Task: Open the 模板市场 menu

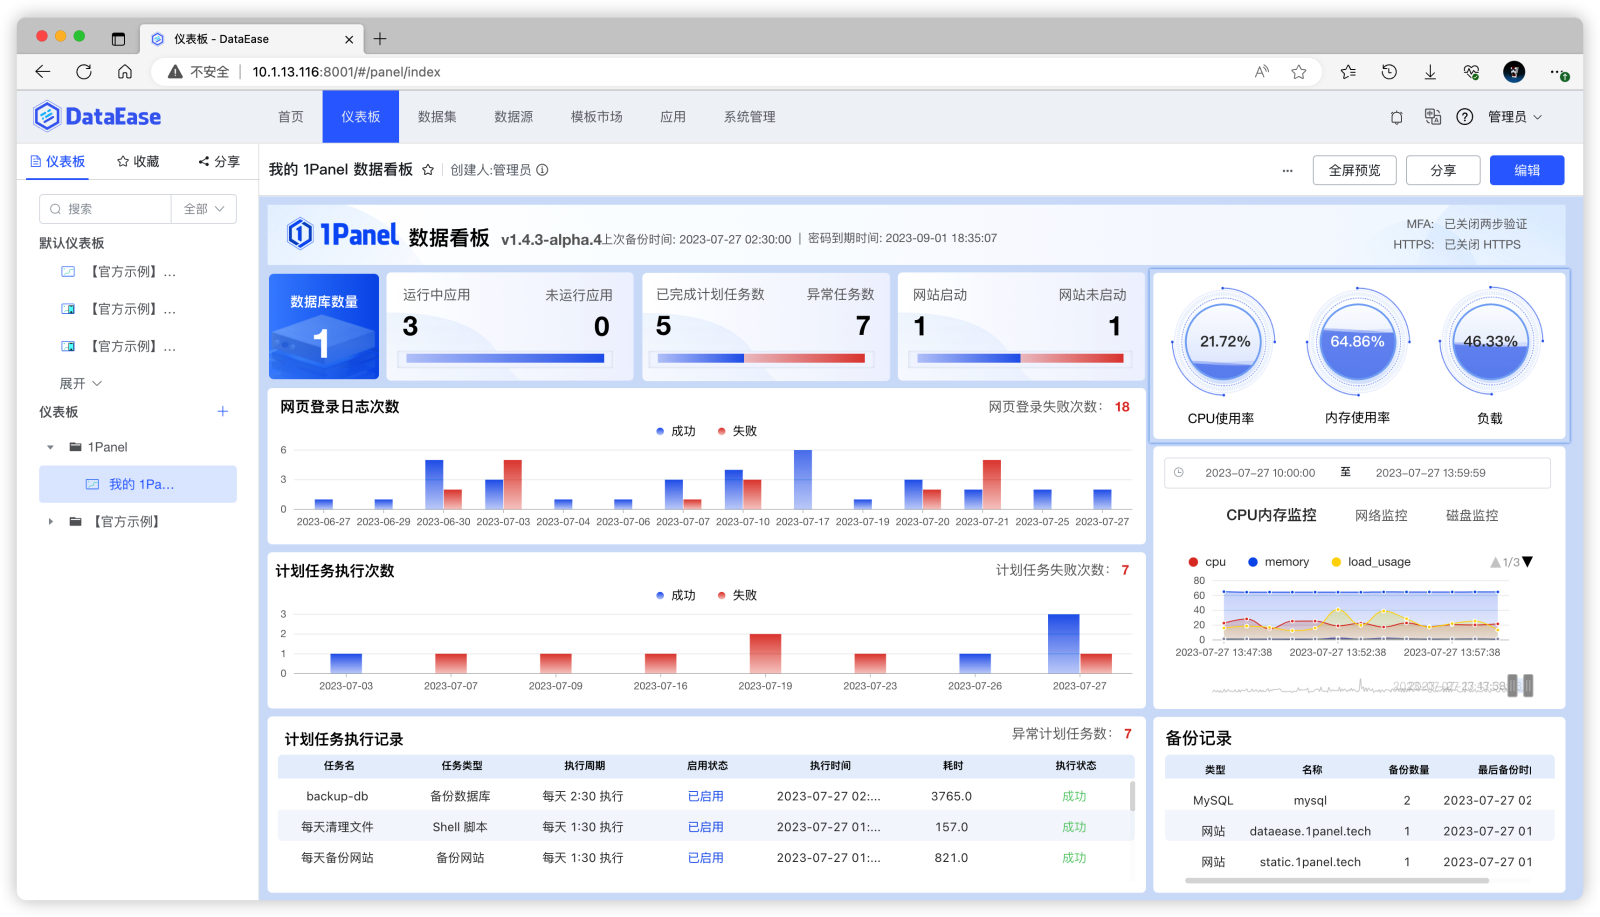Action: tap(596, 117)
